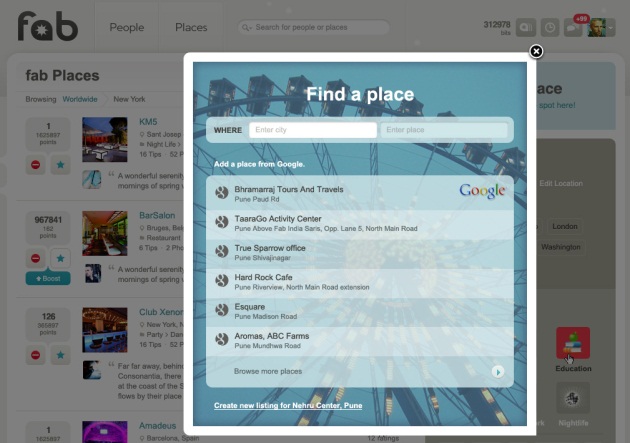Click the reviewer avatar under Club Xenon
The height and width of the screenshot is (443, 630).
(92, 370)
